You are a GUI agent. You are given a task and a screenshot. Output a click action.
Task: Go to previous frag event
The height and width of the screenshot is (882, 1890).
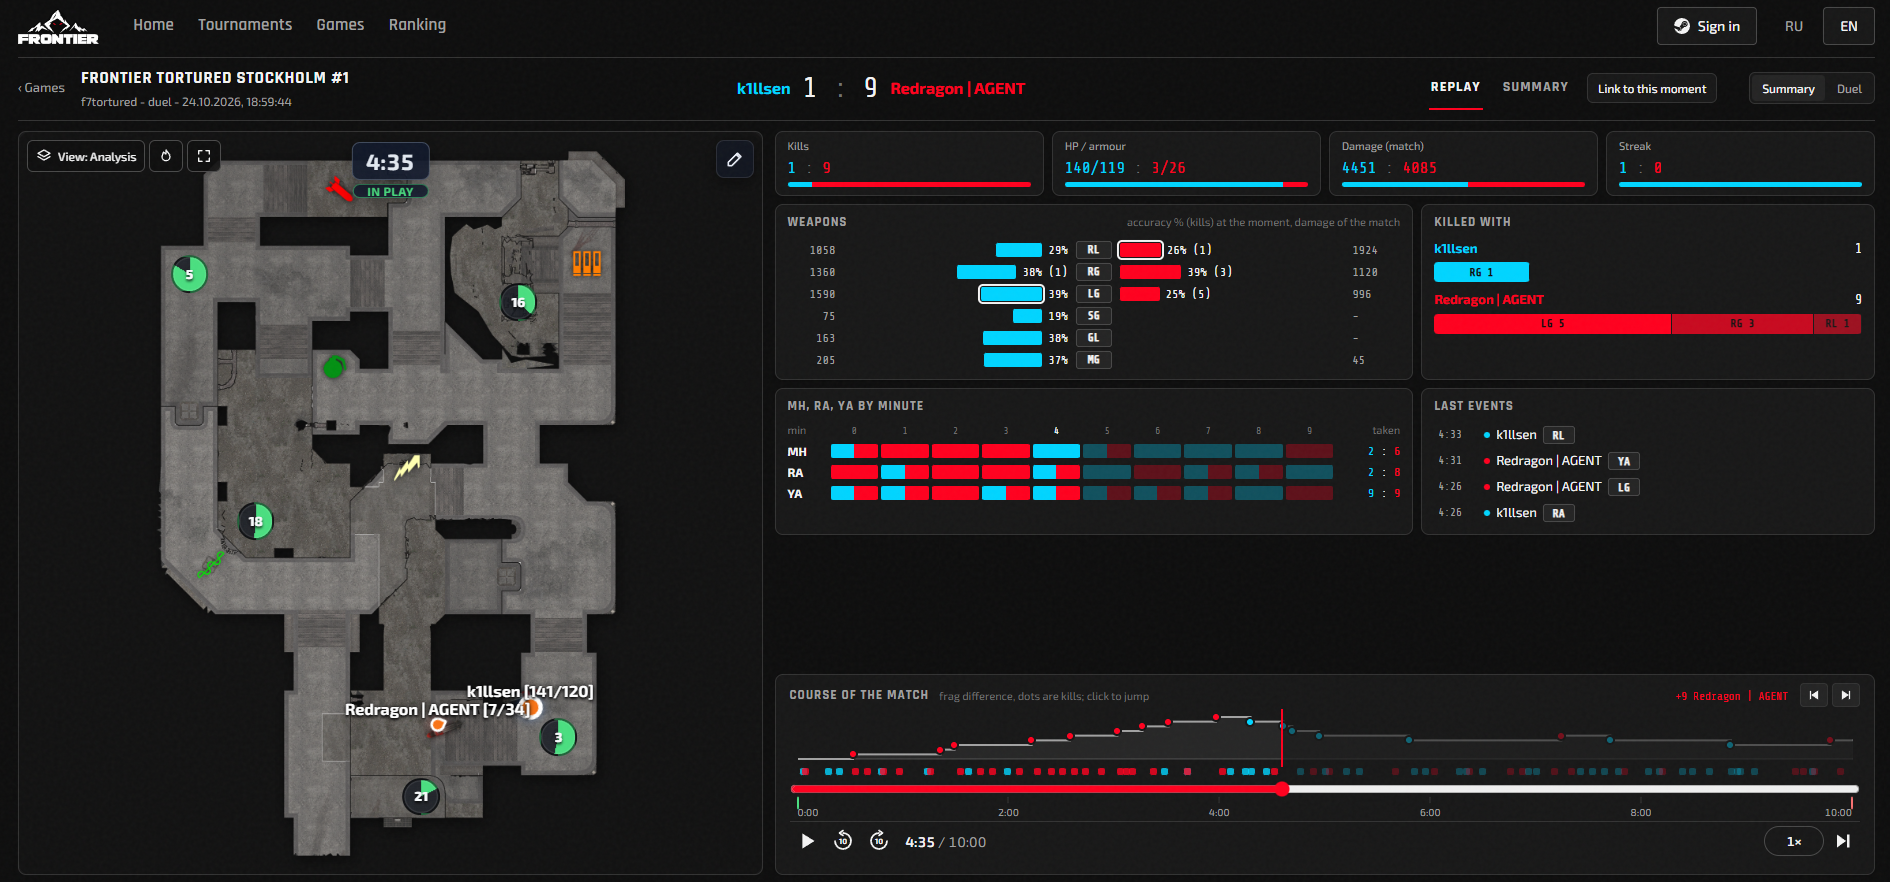pos(1814,695)
